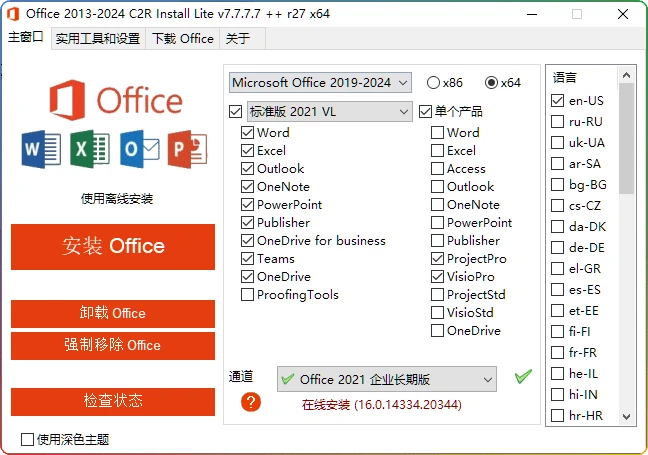
Task: Check the ru-RU language checkbox
Action: click(x=557, y=121)
